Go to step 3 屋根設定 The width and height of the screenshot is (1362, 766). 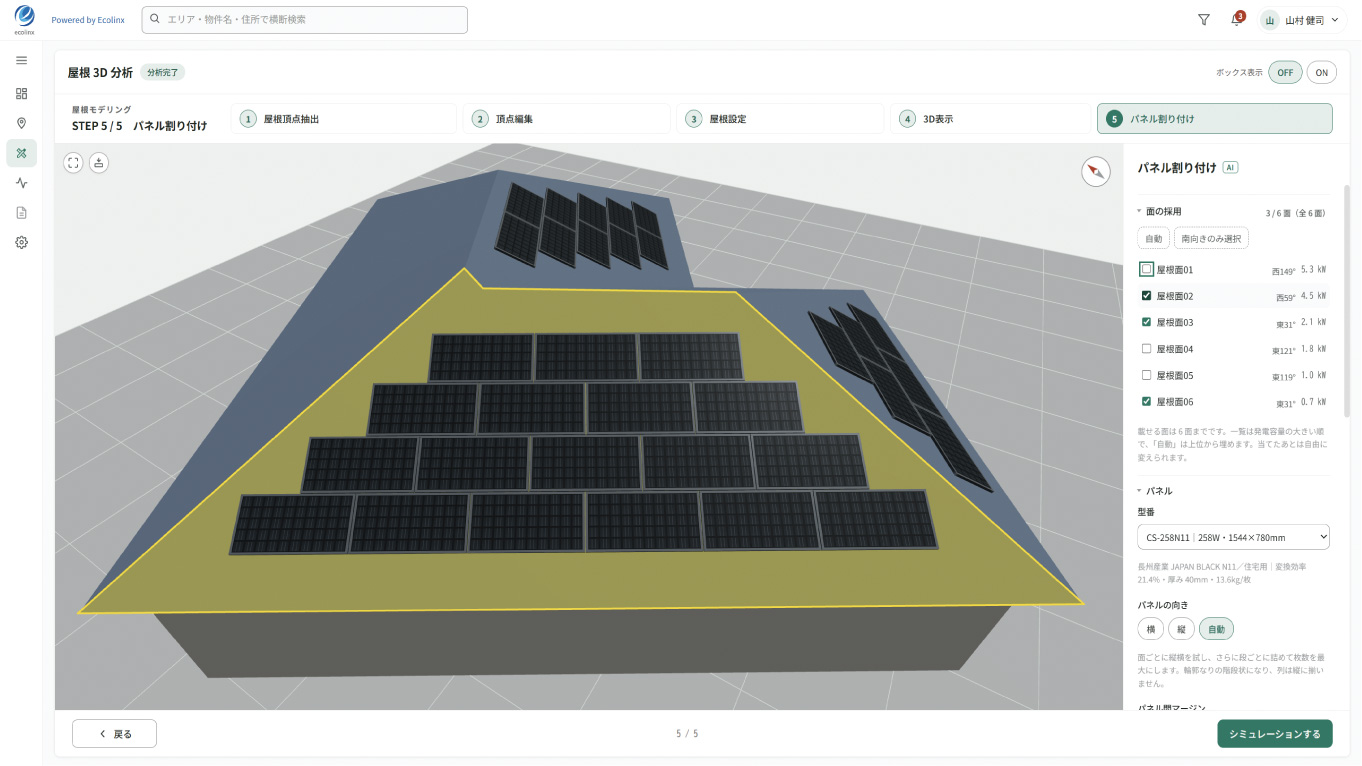[780, 119]
